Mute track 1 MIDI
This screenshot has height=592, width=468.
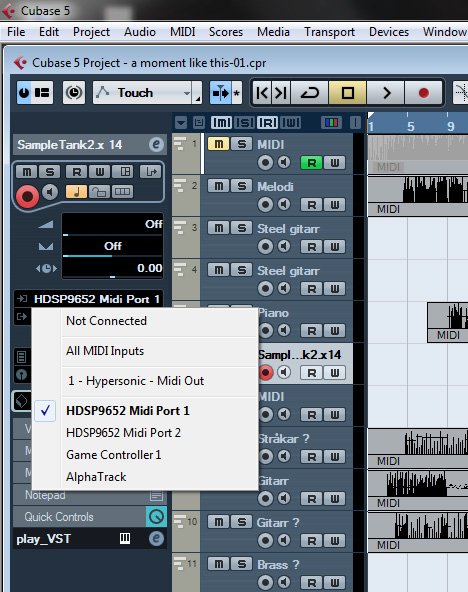coord(219,144)
